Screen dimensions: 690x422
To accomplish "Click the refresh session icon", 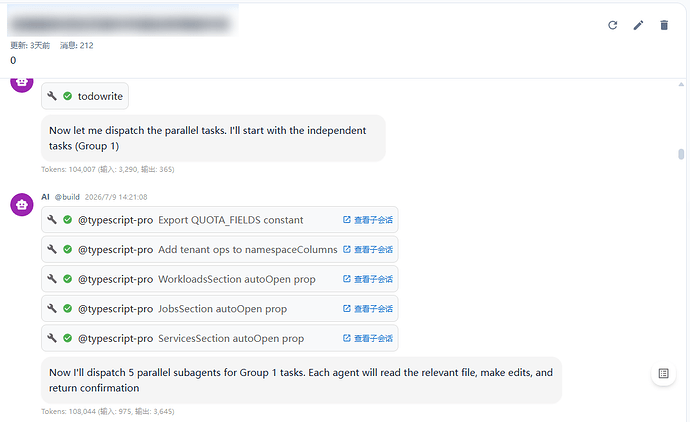I will (x=613, y=25).
